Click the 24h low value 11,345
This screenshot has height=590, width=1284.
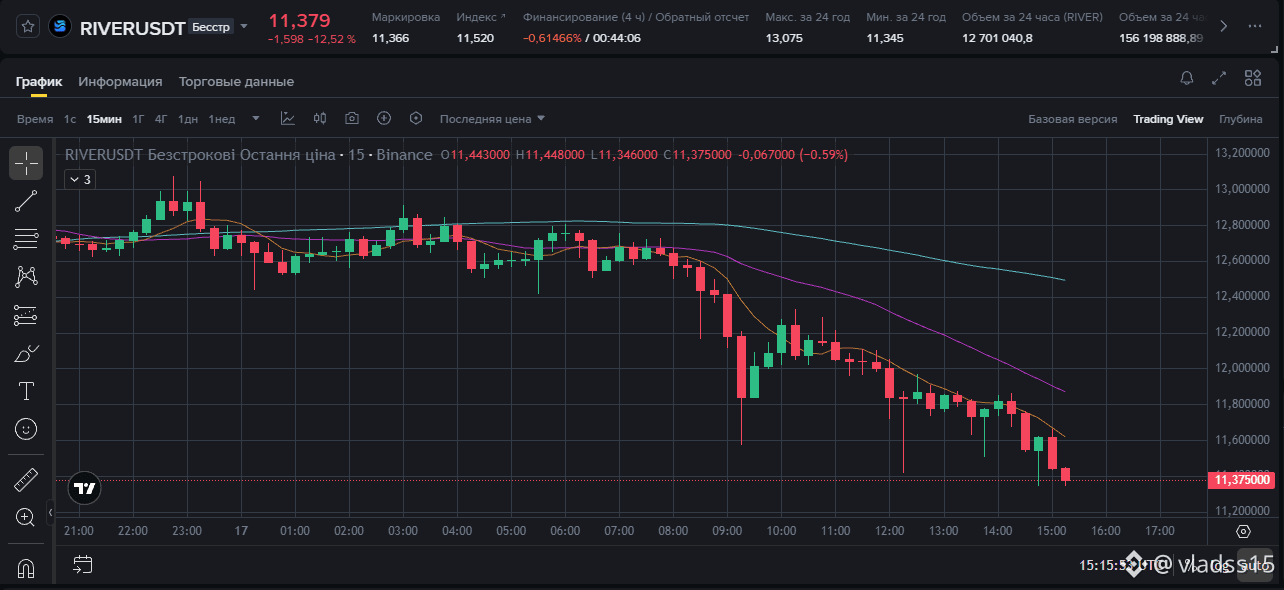click(885, 38)
